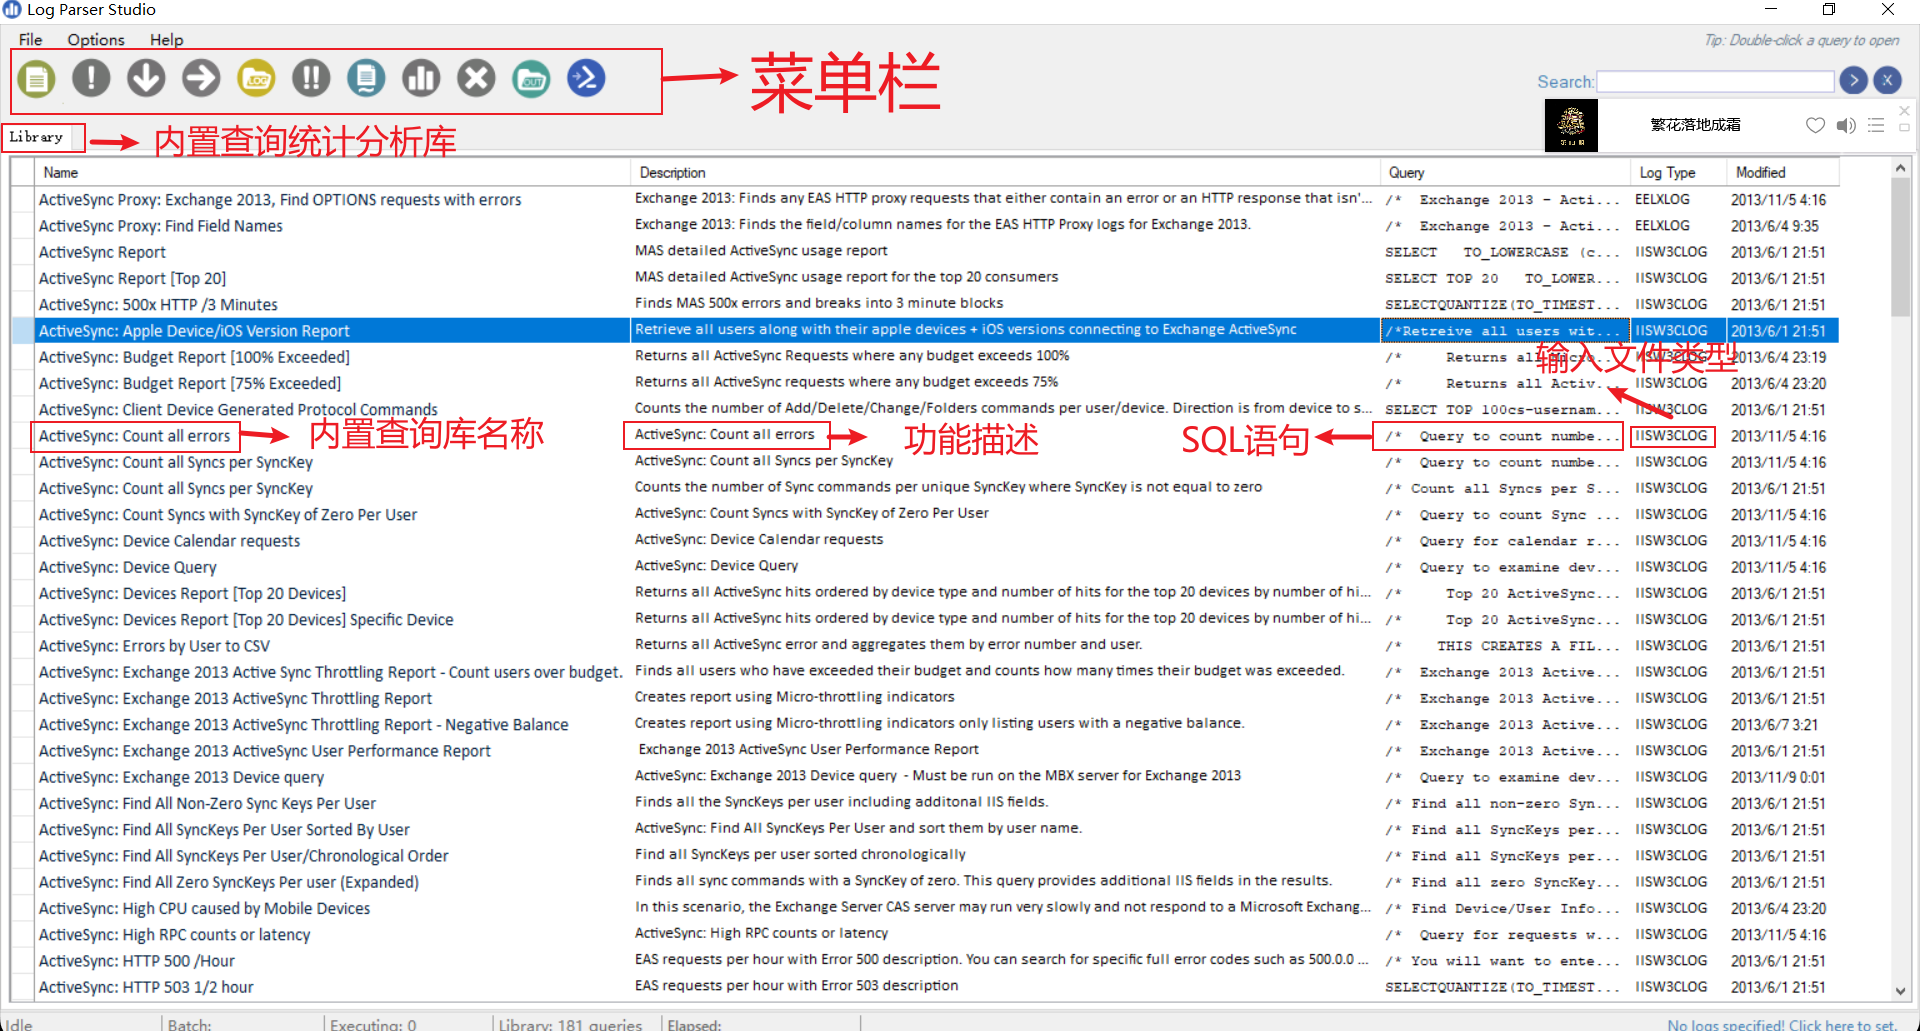This screenshot has height=1031, width=1920.
Task: Open the green OUT folder icon
Action: tap(531, 78)
